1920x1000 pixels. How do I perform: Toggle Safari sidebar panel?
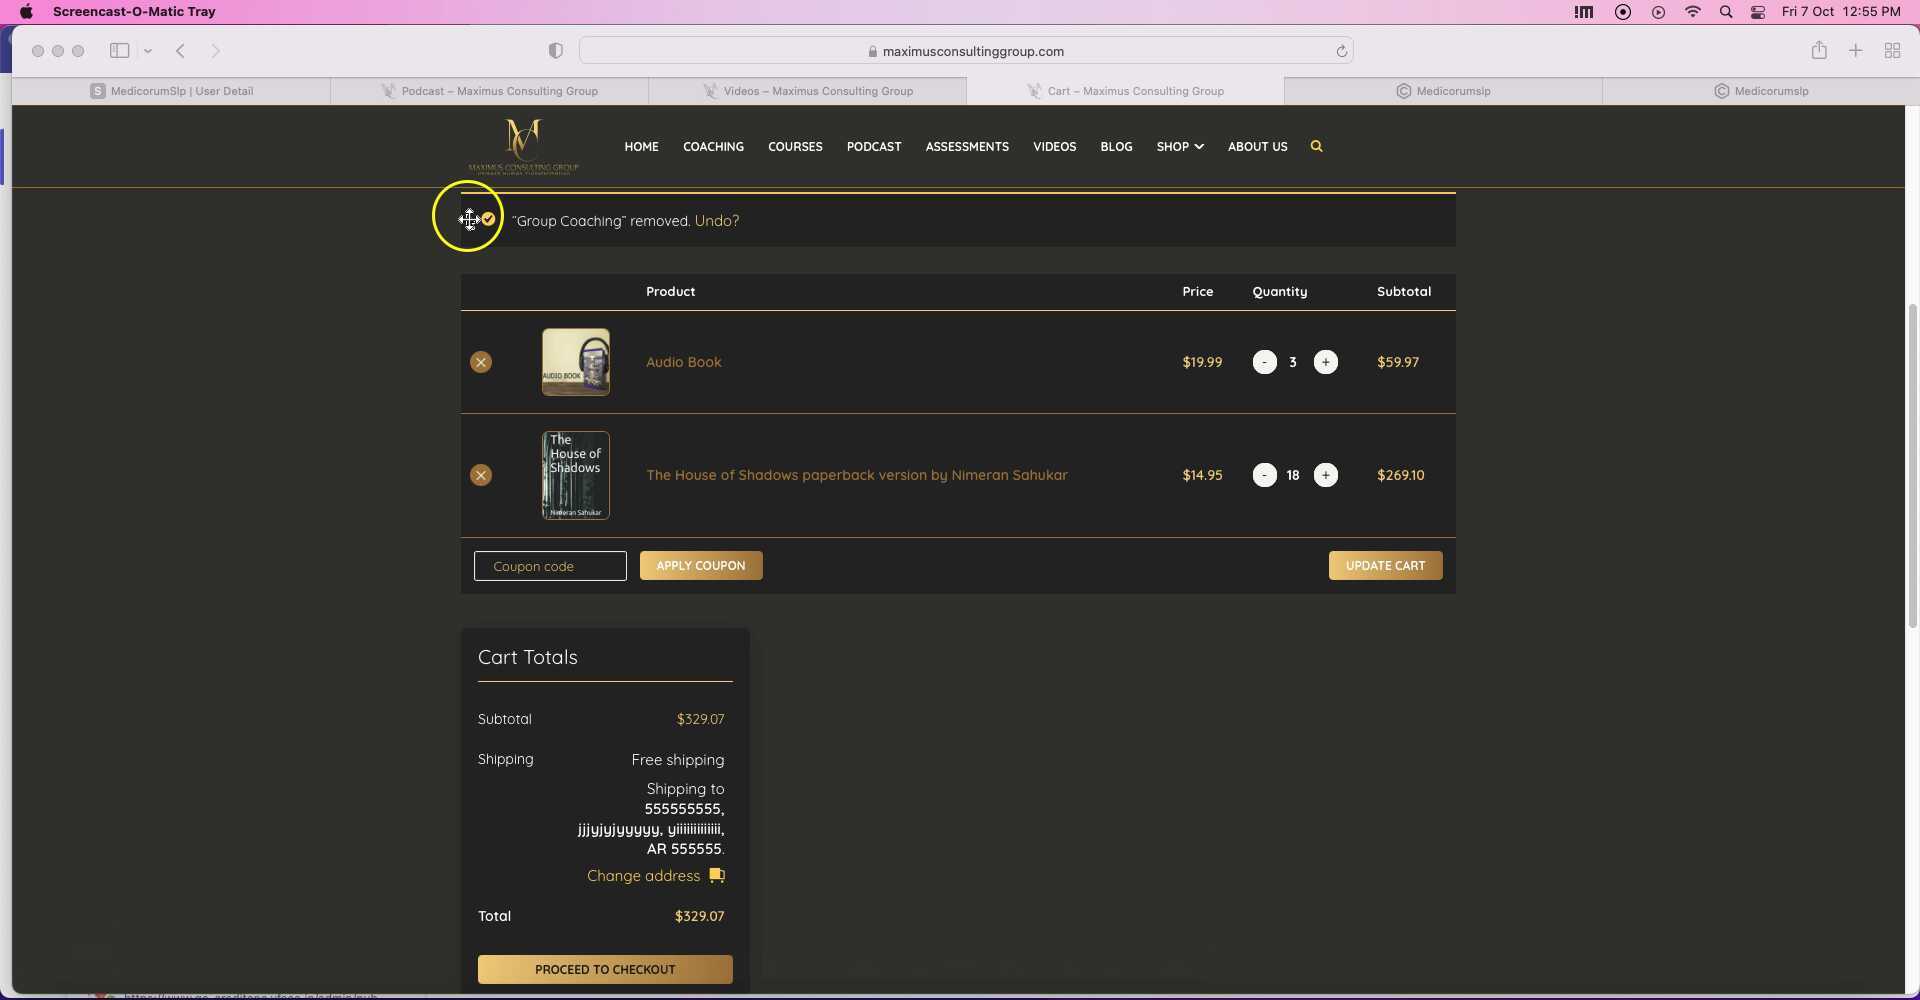pos(120,51)
